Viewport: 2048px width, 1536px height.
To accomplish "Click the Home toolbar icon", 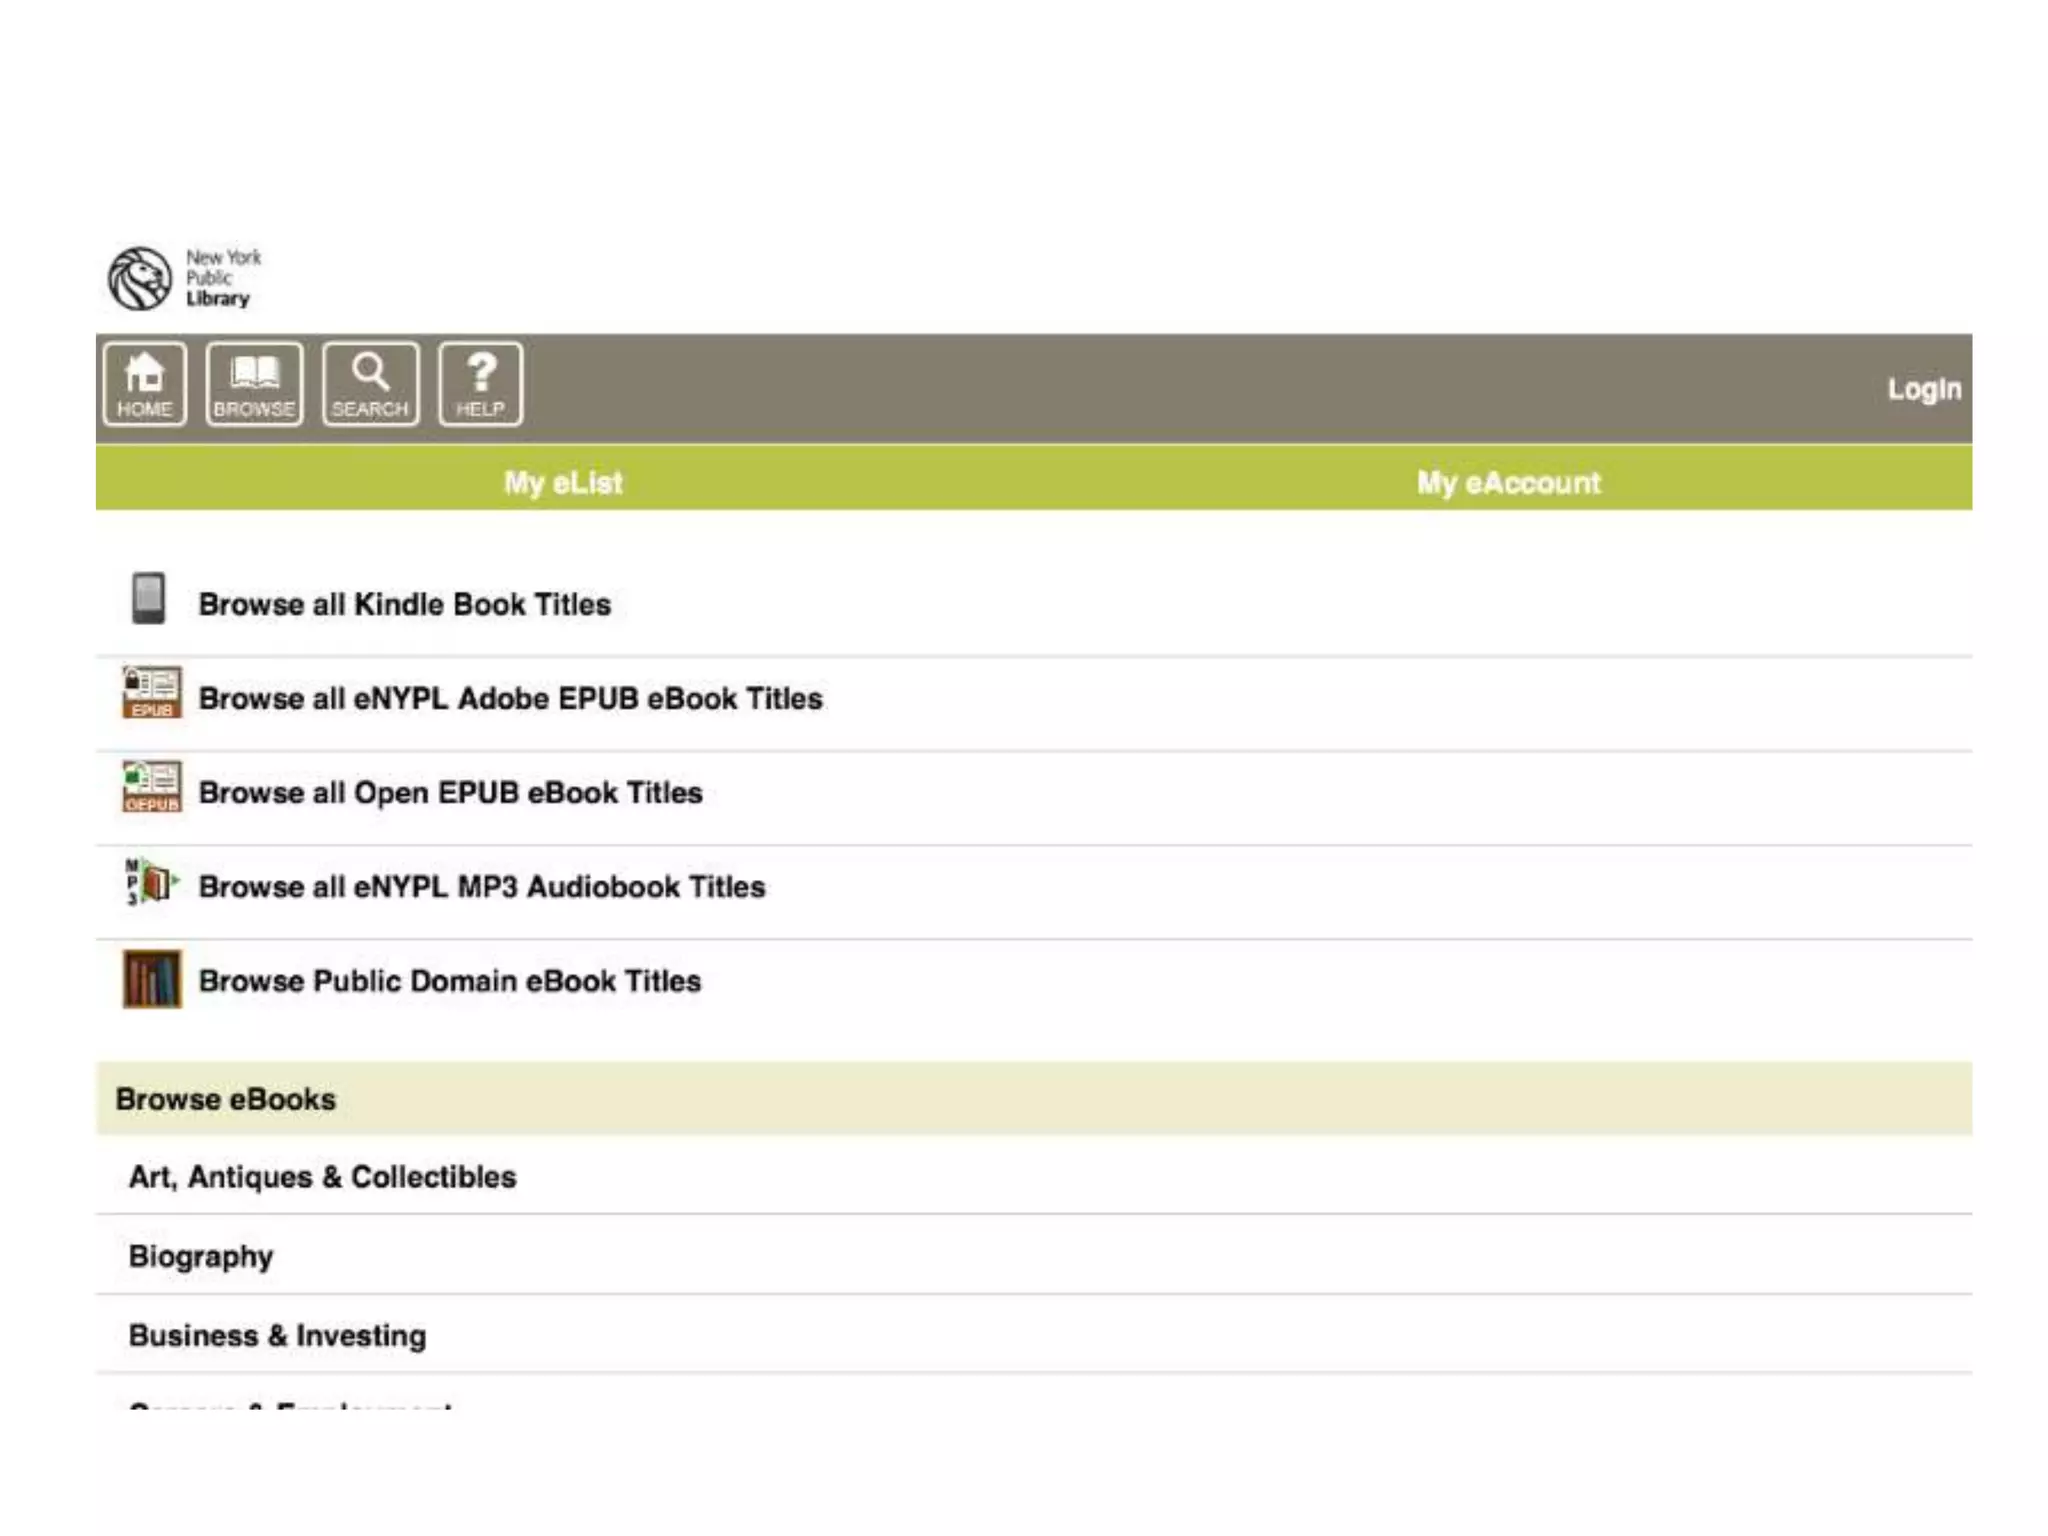I will click(144, 385).
